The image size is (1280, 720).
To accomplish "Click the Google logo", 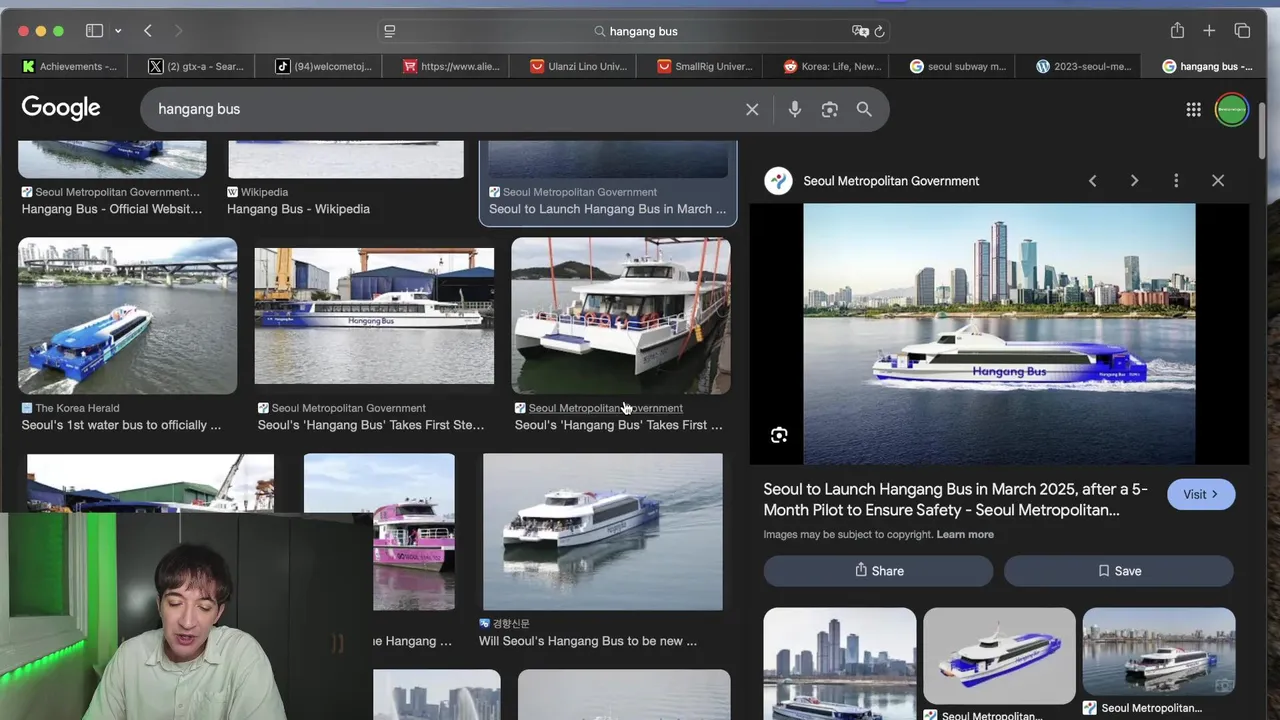I will pos(61,108).
